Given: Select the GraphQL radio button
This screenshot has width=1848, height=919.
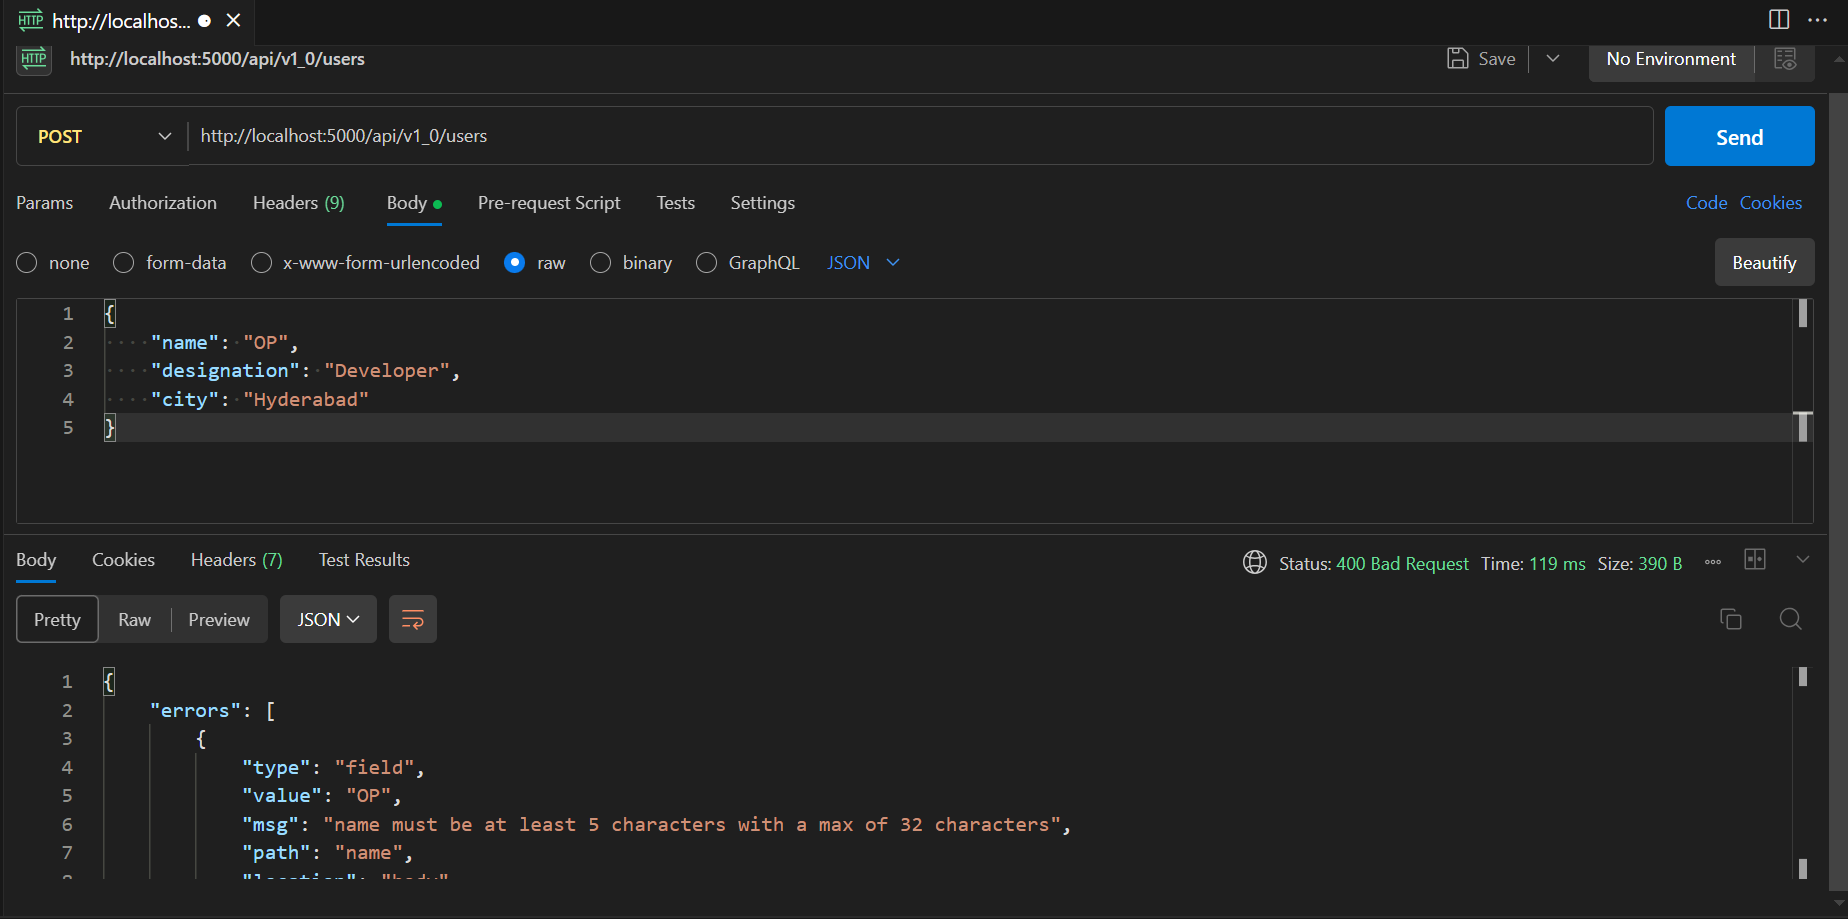Looking at the screenshot, I should click(706, 263).
